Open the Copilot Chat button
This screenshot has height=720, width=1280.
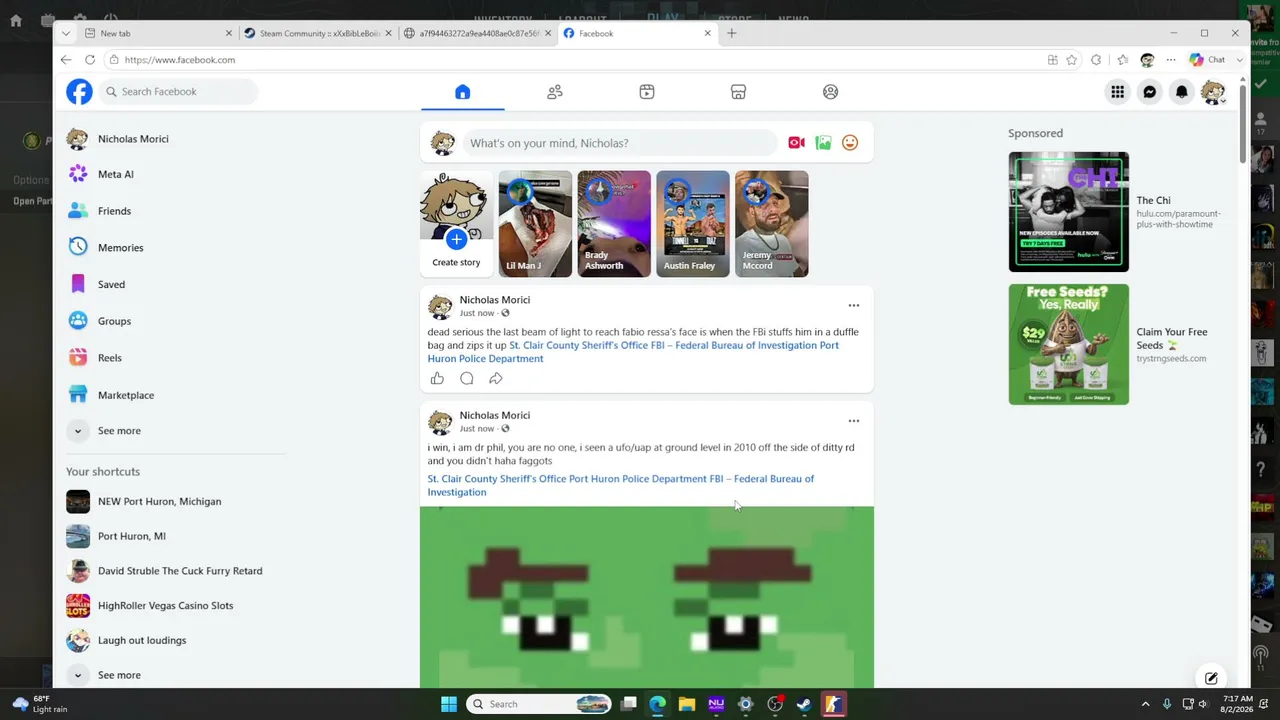coord(1207,60)
